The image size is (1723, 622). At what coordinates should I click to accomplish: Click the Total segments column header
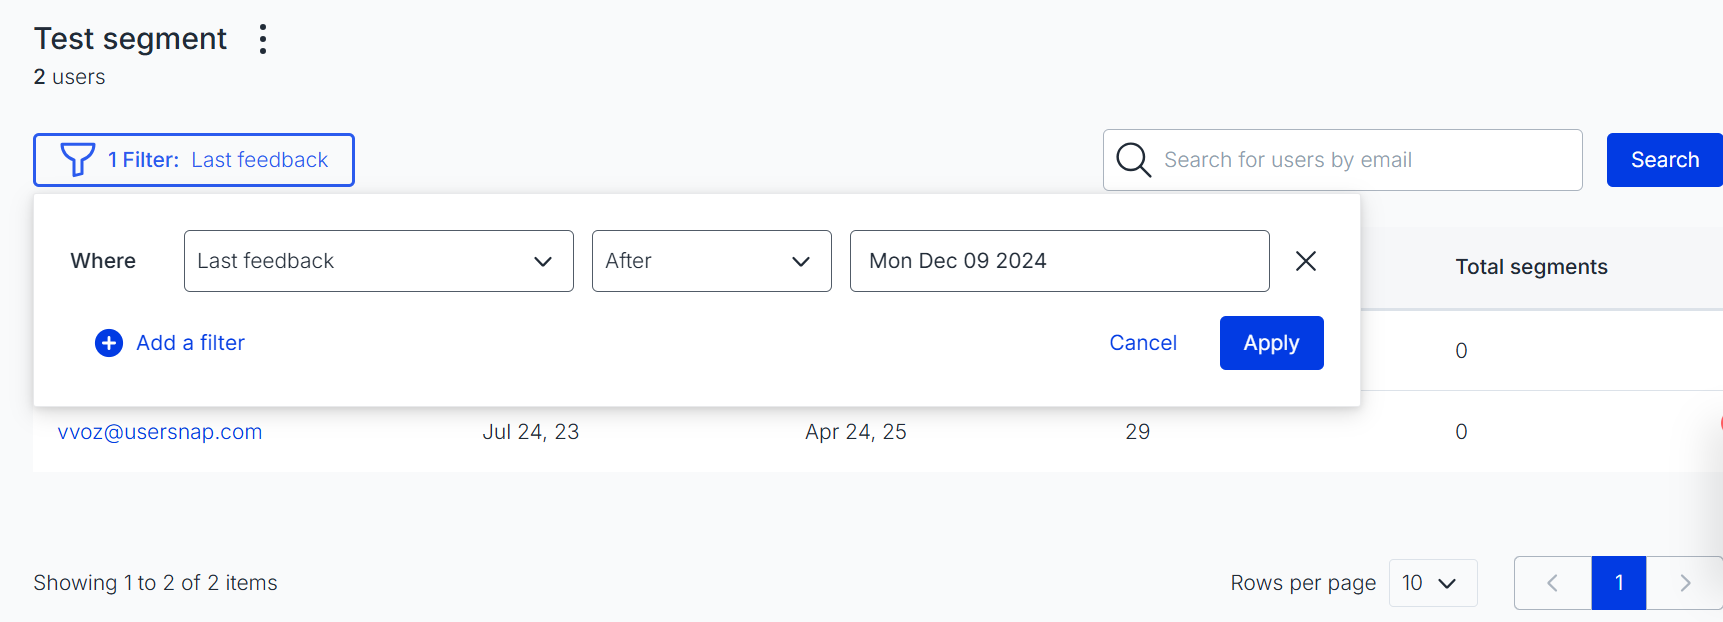(x=1531, y=267)
